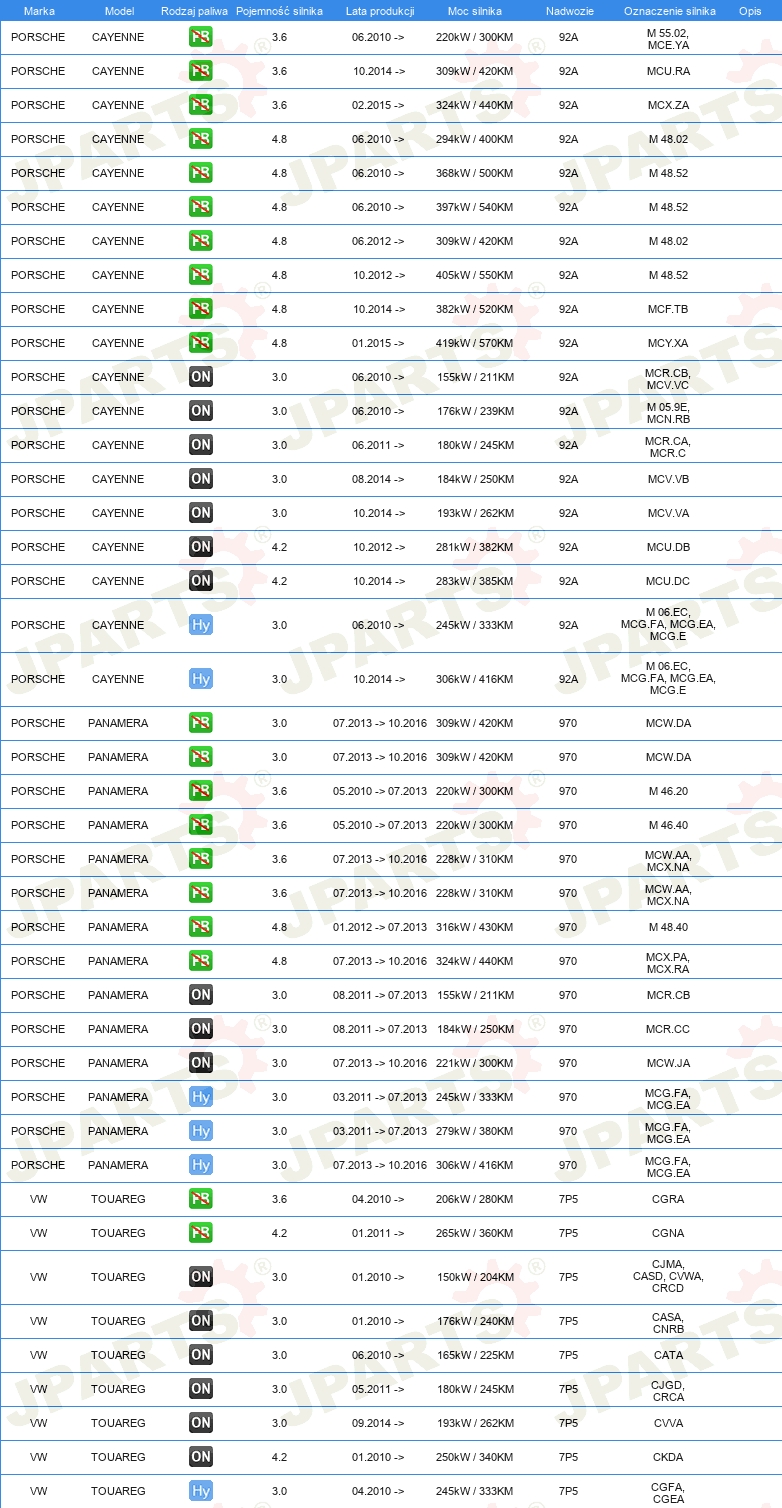
Task: Select the ON icon in the CASA, CNRB row
Action: coord(201,1321)
